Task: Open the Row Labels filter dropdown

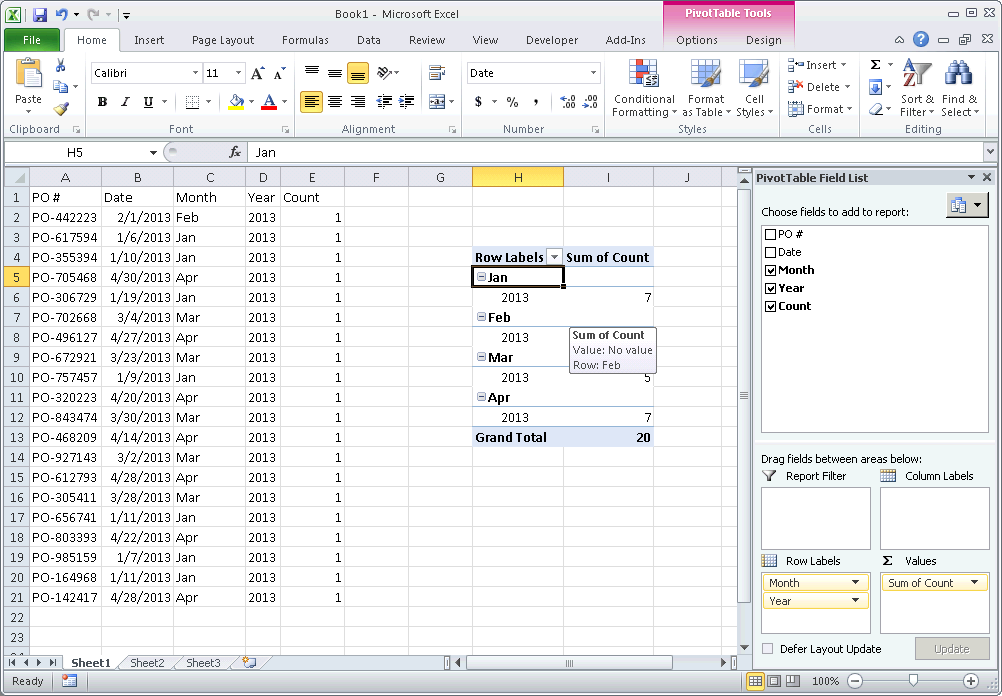Action: click(x=554, y=256)
